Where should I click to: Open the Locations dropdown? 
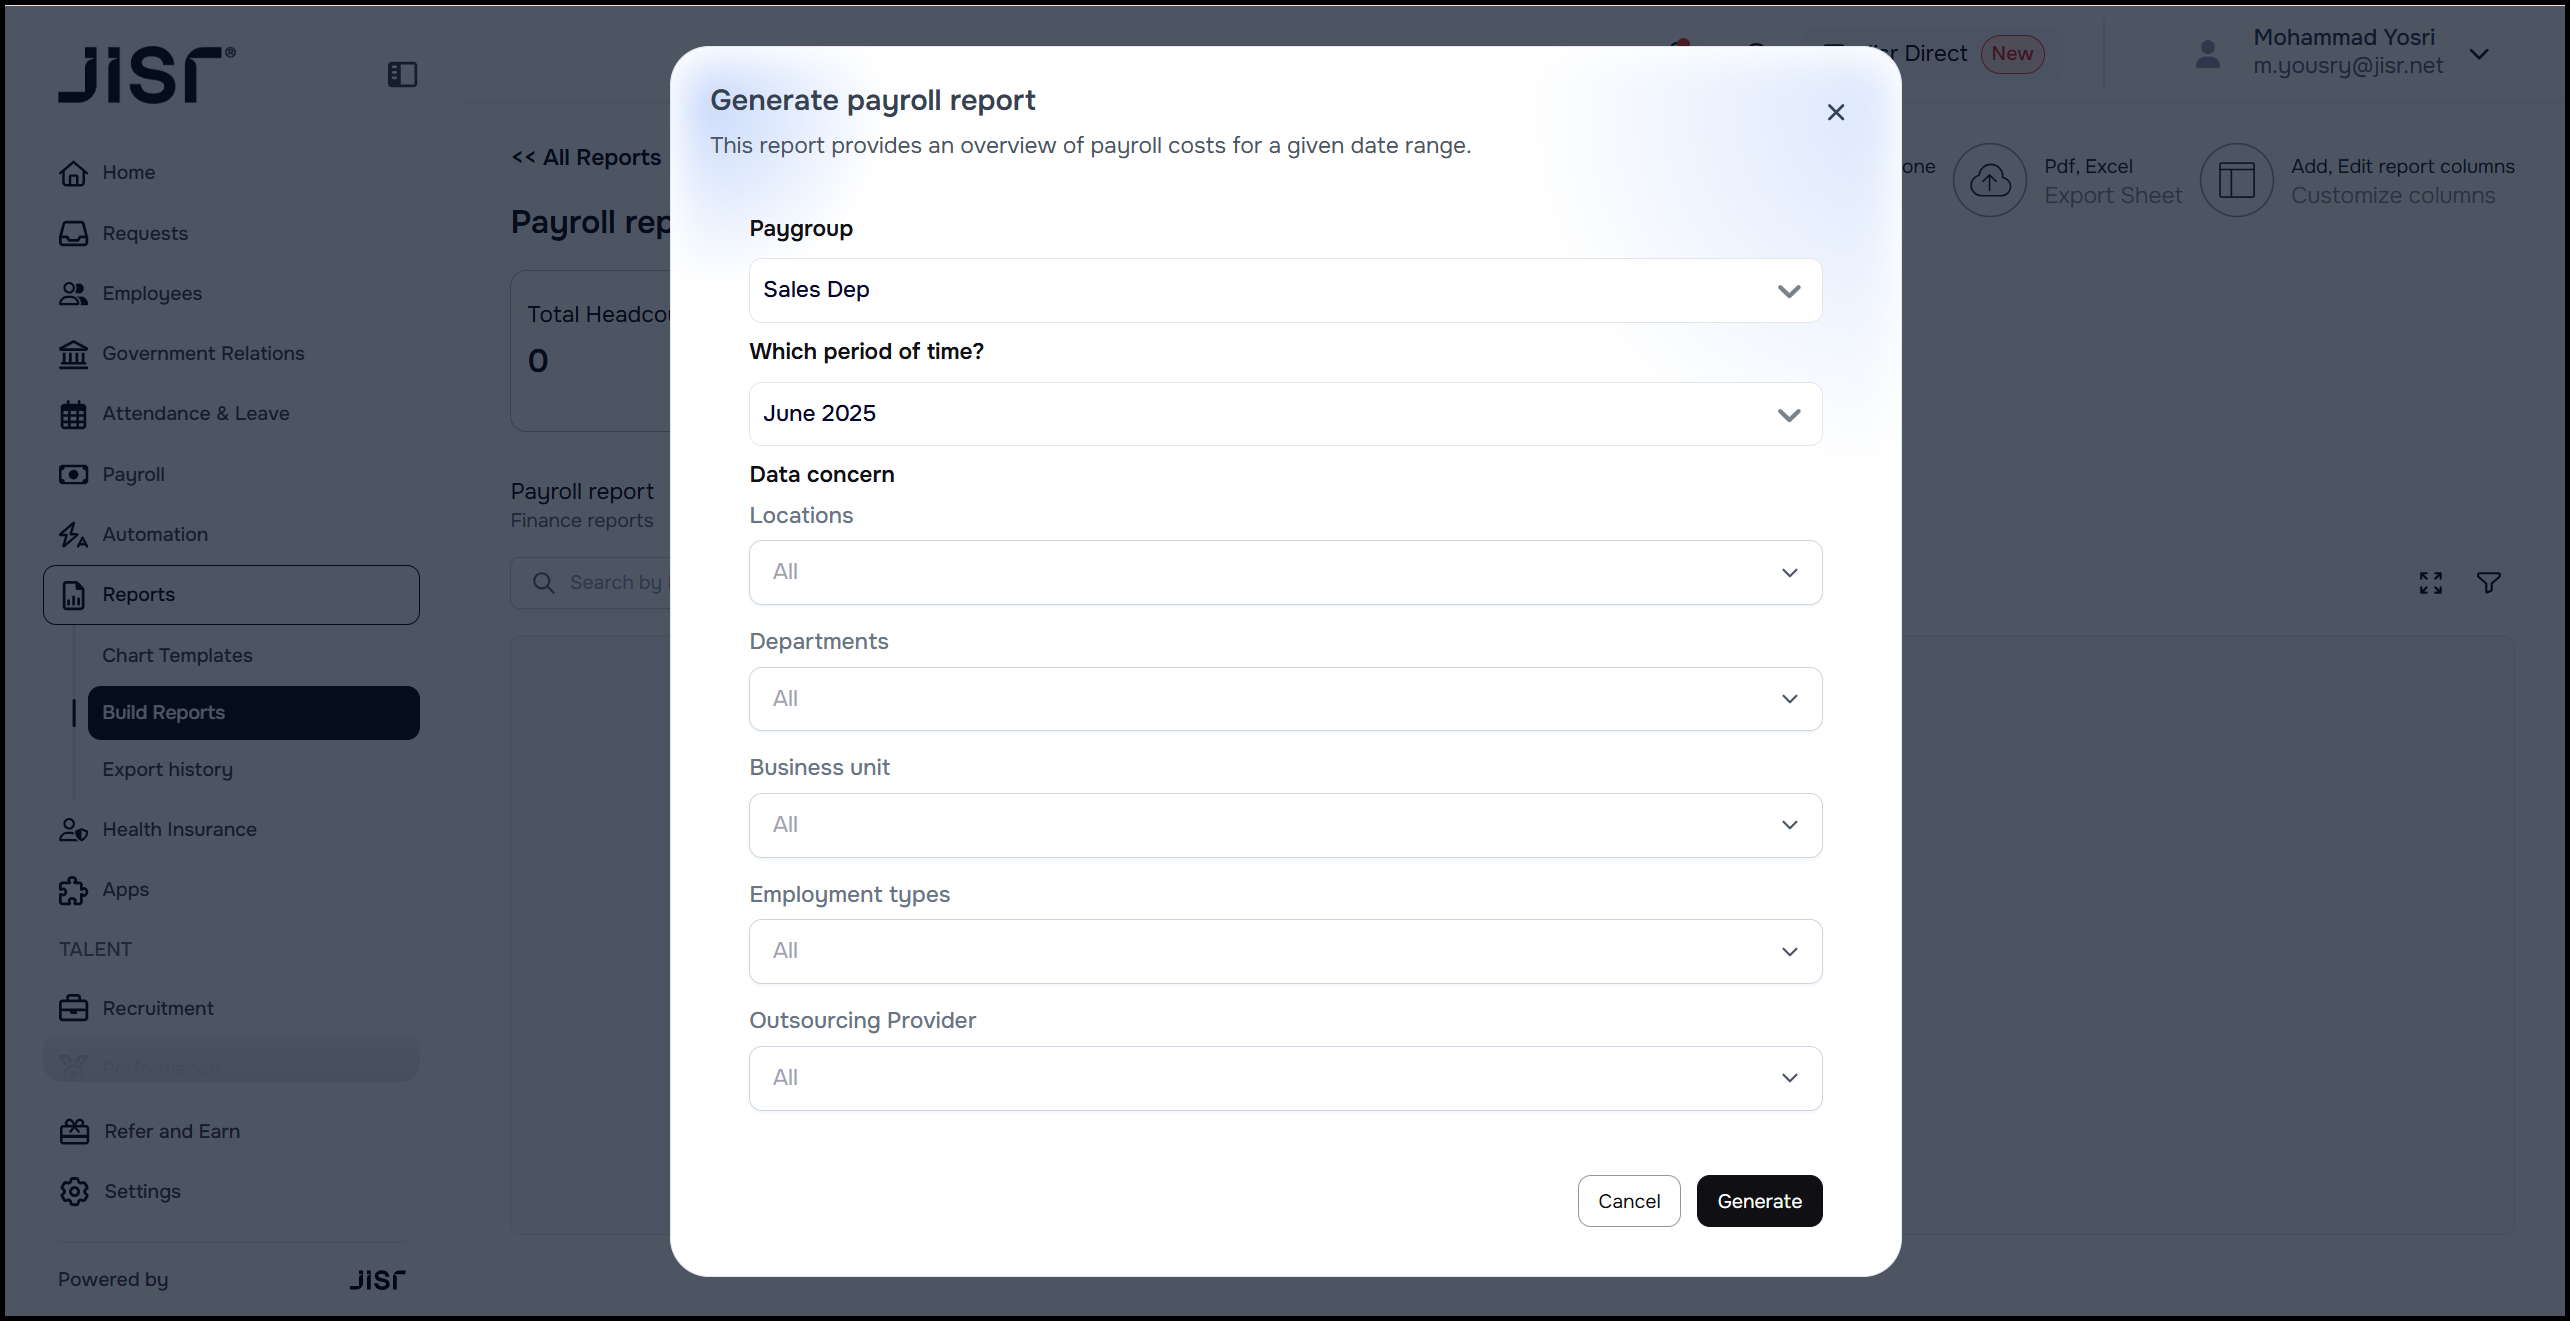tap(1285, 572)
